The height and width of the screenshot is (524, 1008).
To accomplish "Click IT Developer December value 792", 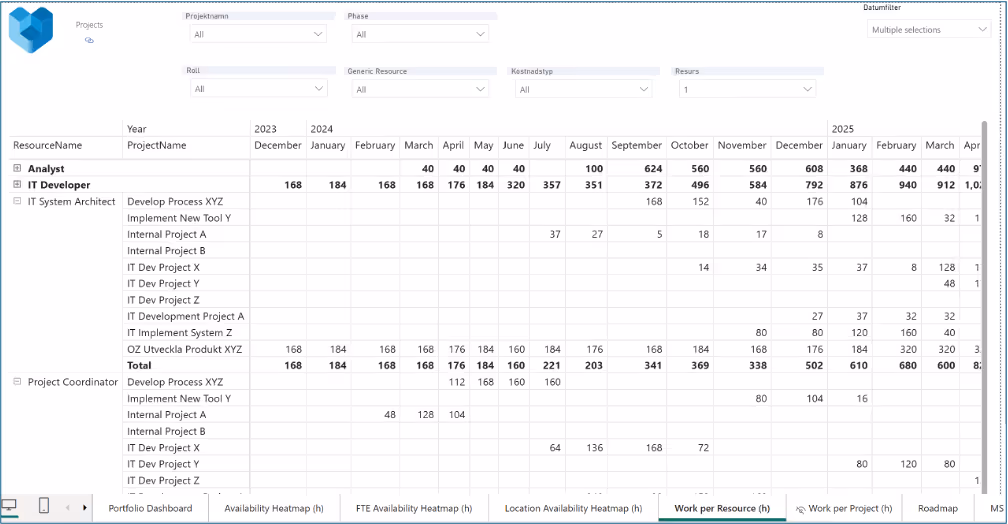I will point(814,185).
